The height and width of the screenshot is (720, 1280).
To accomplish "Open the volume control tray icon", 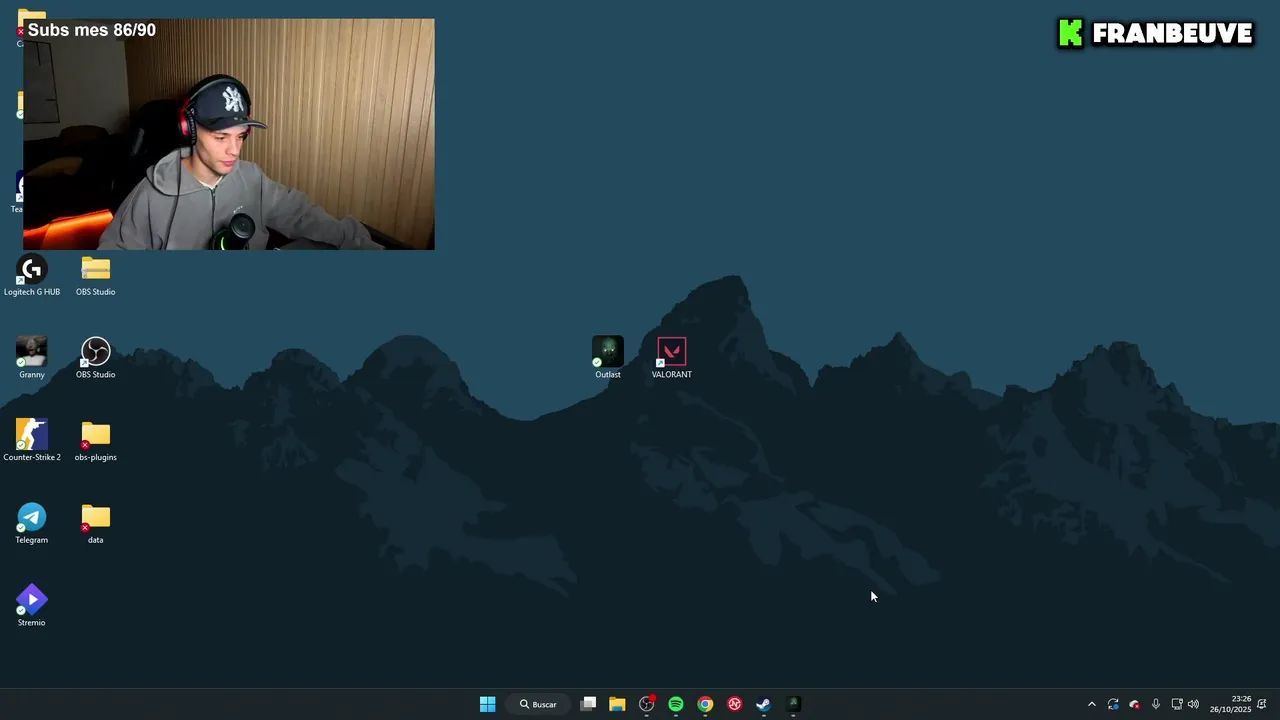I will coord(1193,704).
